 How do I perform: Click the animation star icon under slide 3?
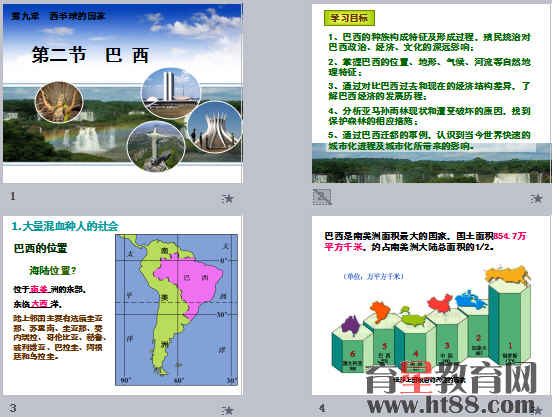(x=228, y=410)
